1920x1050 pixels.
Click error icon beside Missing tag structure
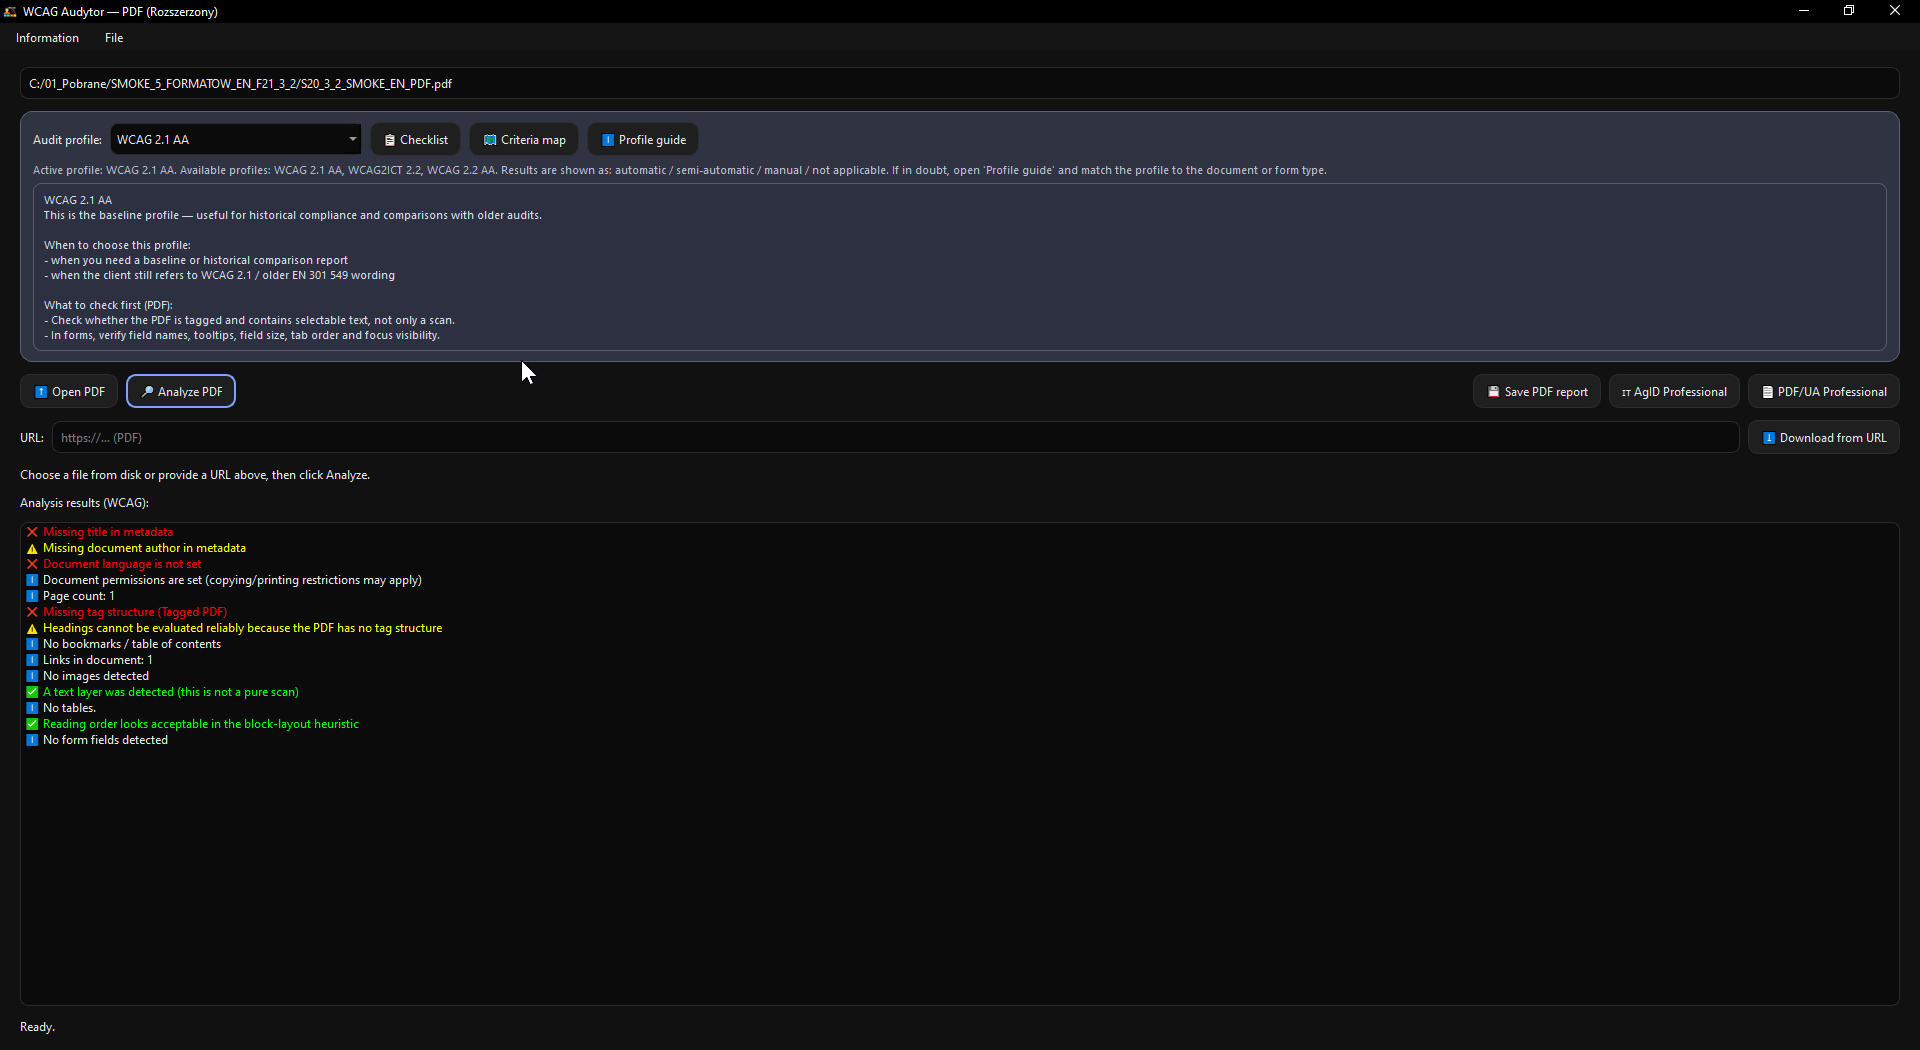[x=32, y=612]
